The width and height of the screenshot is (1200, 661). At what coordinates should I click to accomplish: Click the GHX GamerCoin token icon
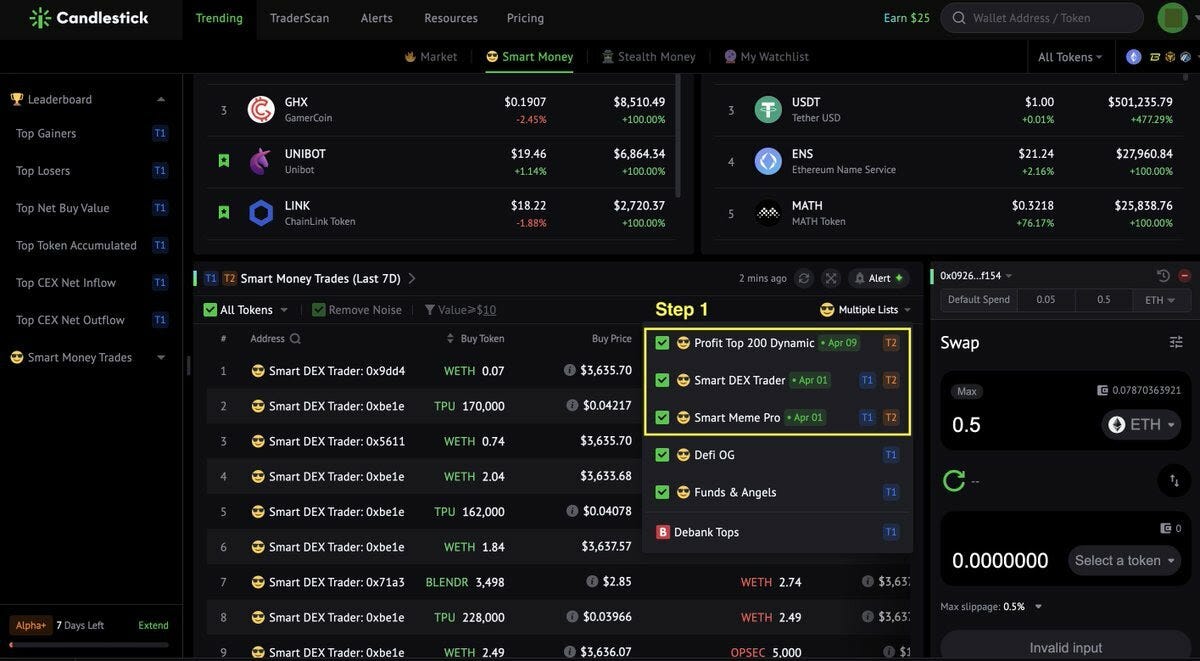pos(261,110)
